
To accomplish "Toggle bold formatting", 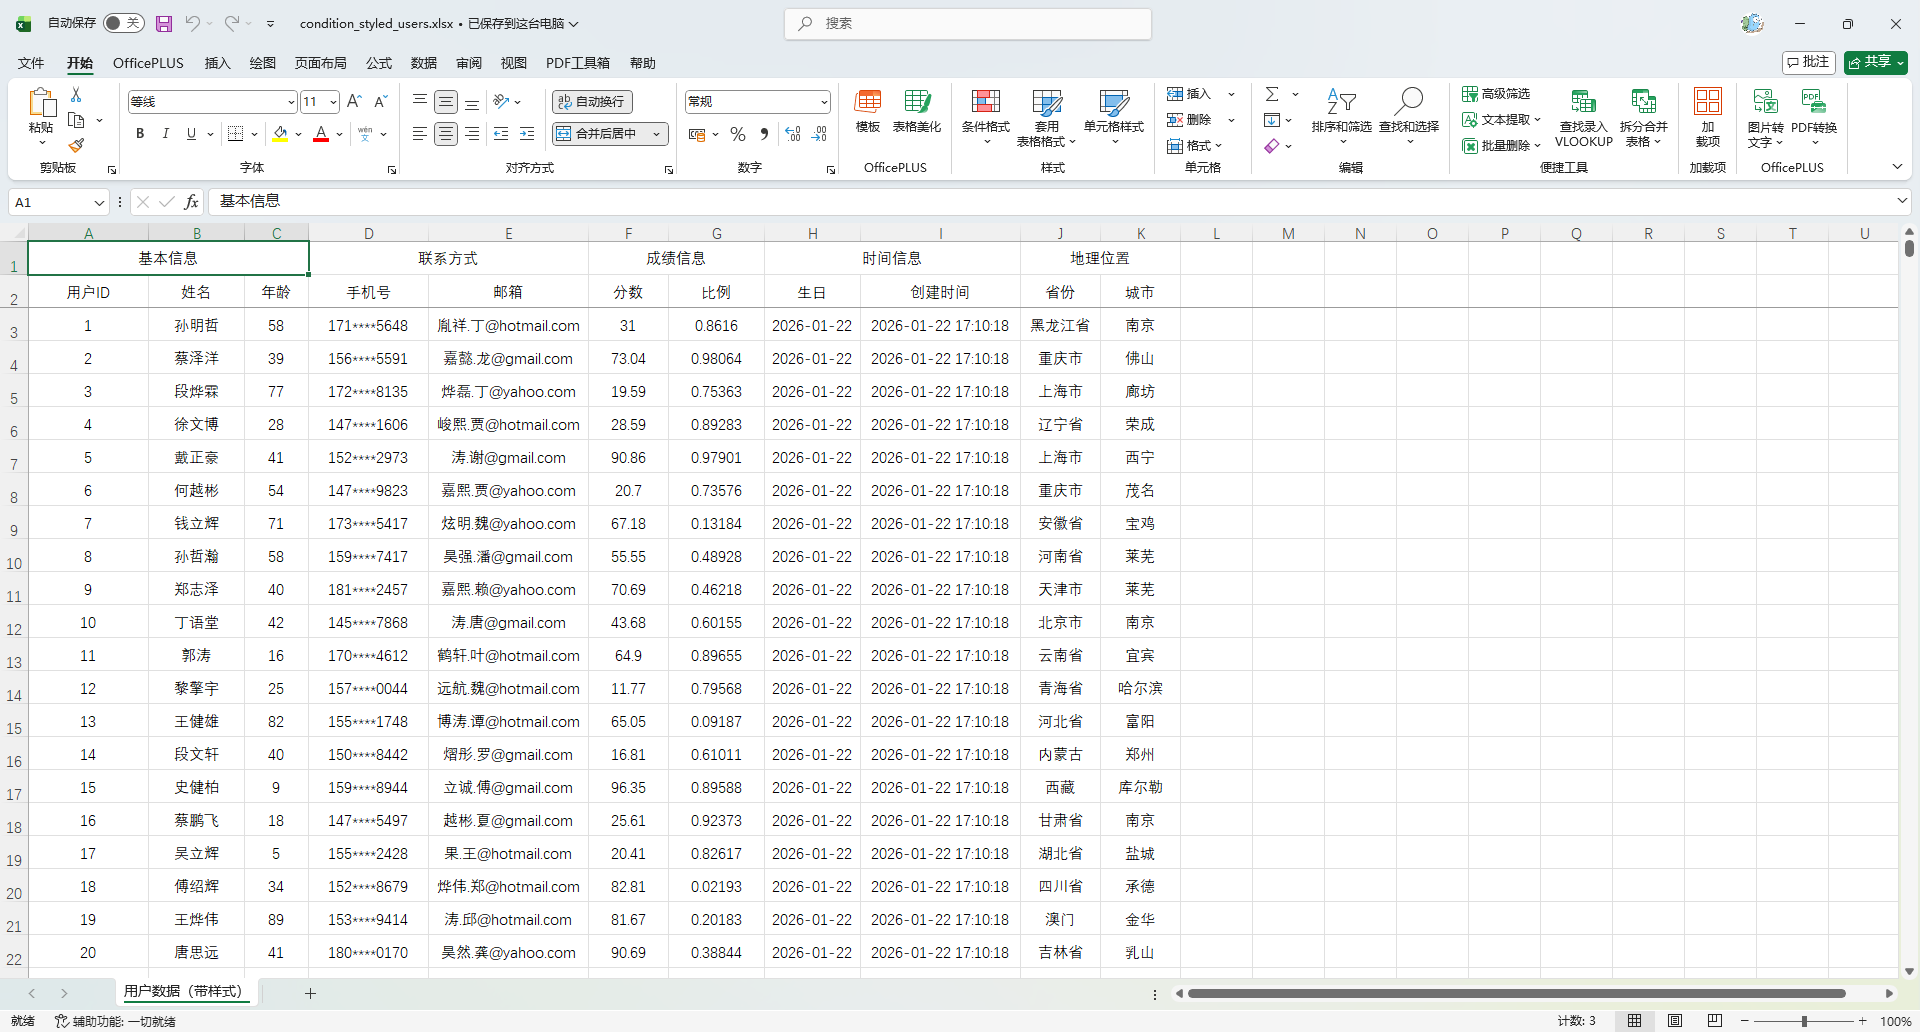I will coord(140,134).
